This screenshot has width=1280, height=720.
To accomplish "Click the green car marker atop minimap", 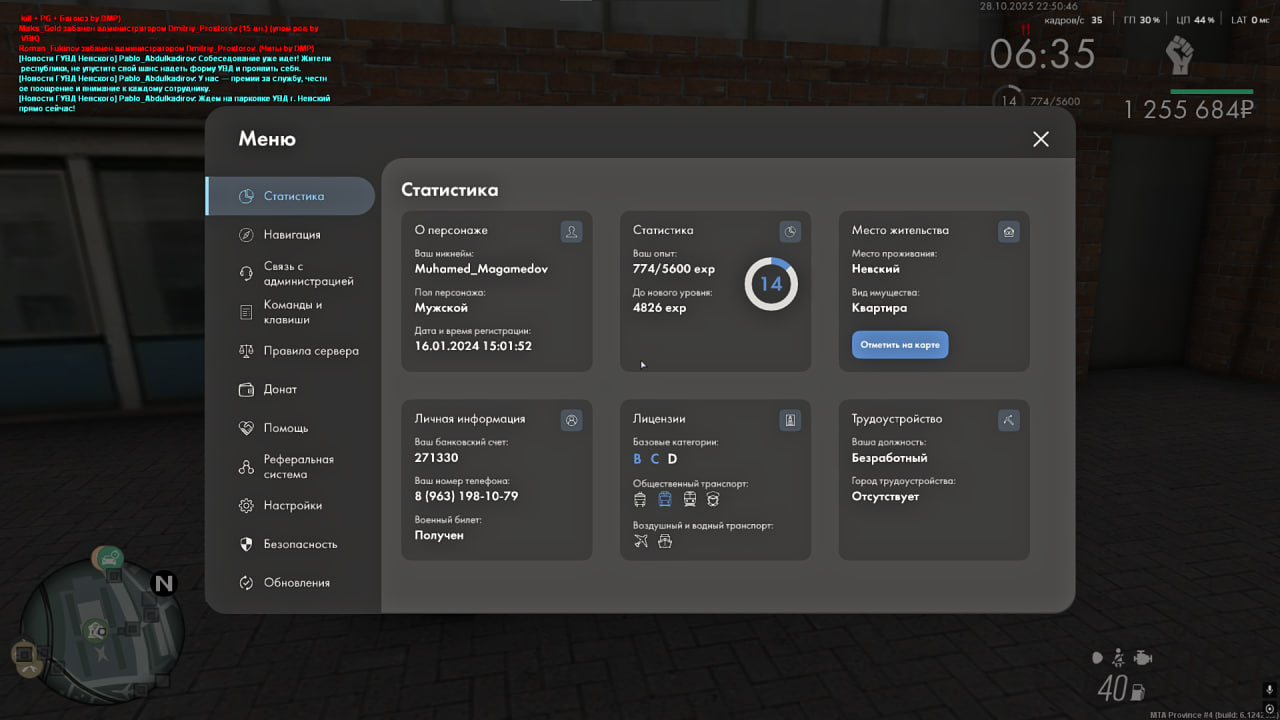I will tap(109, 558).
